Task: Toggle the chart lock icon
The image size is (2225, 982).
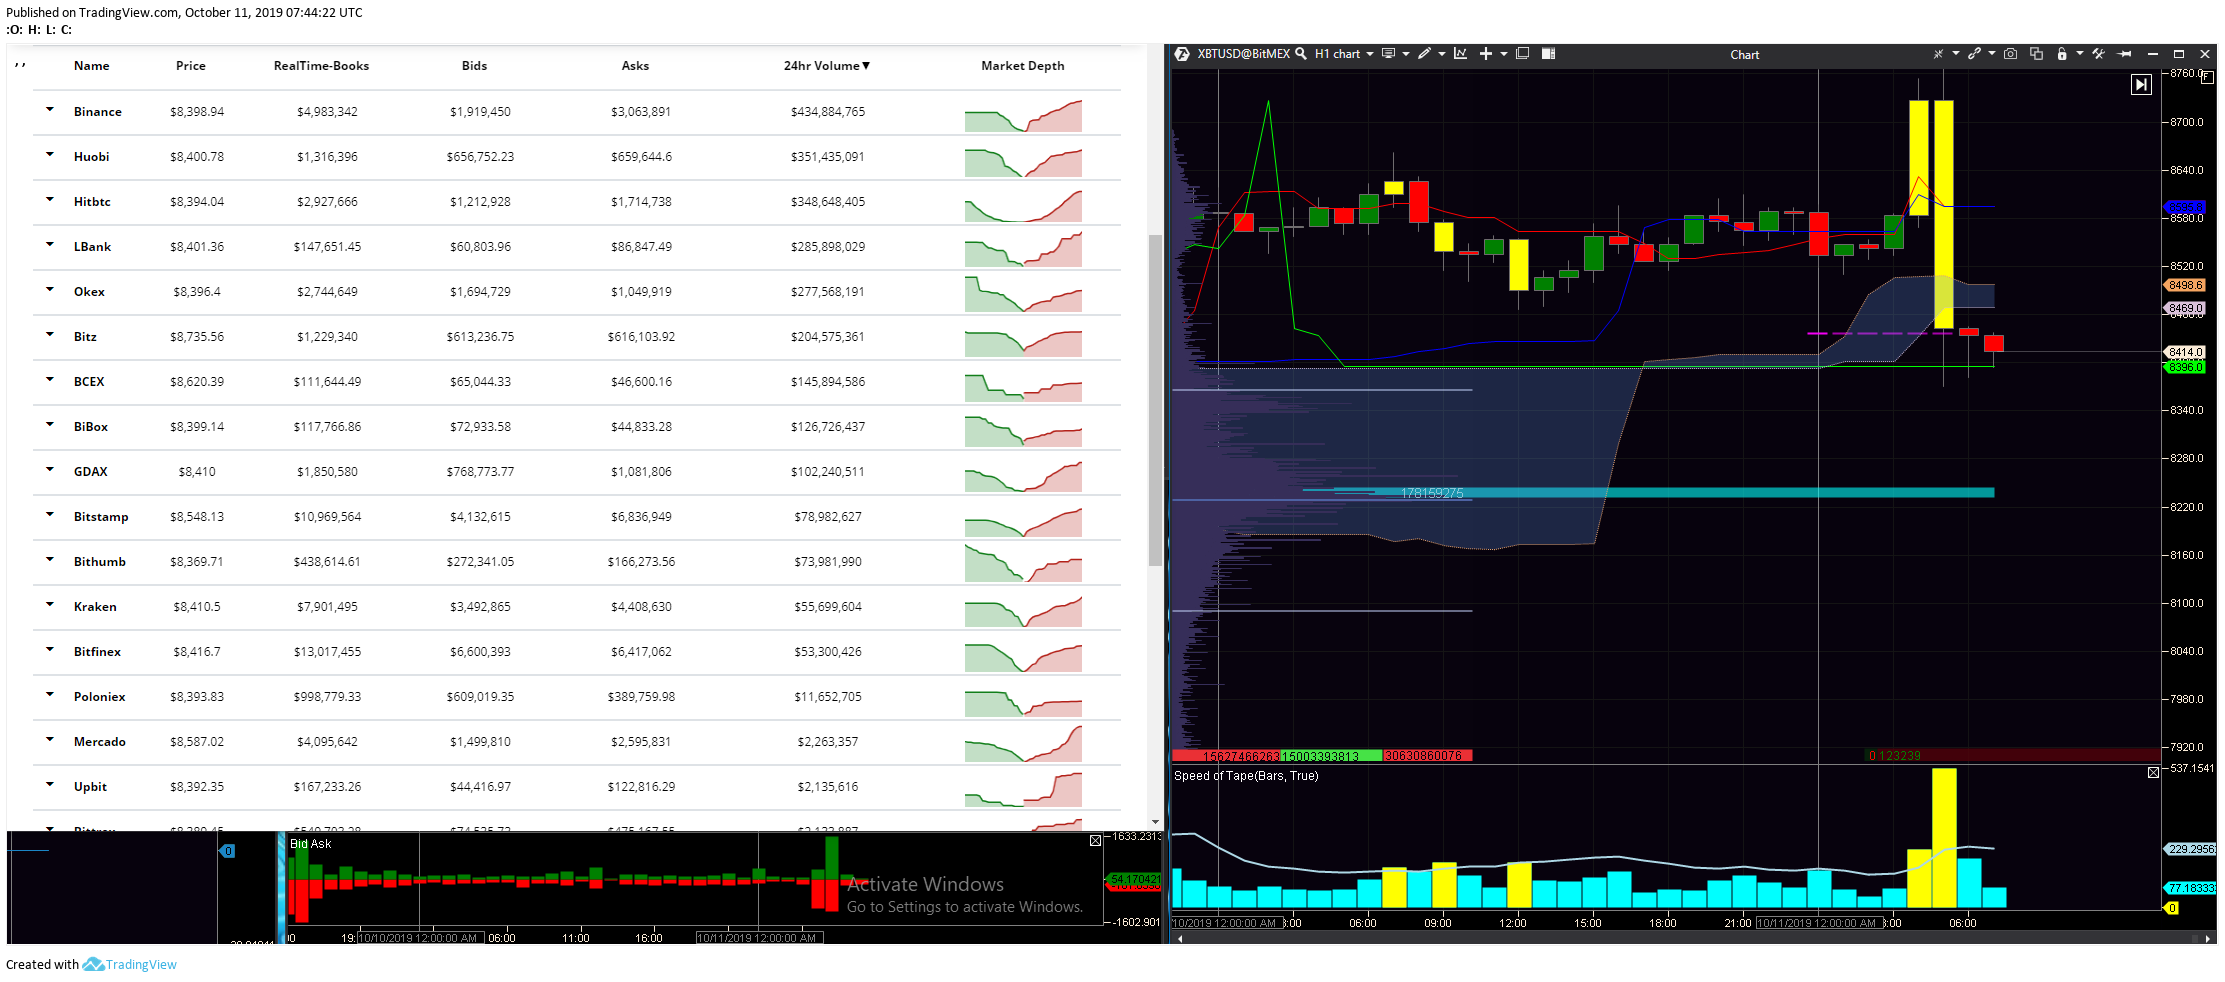Action: 2062,54
